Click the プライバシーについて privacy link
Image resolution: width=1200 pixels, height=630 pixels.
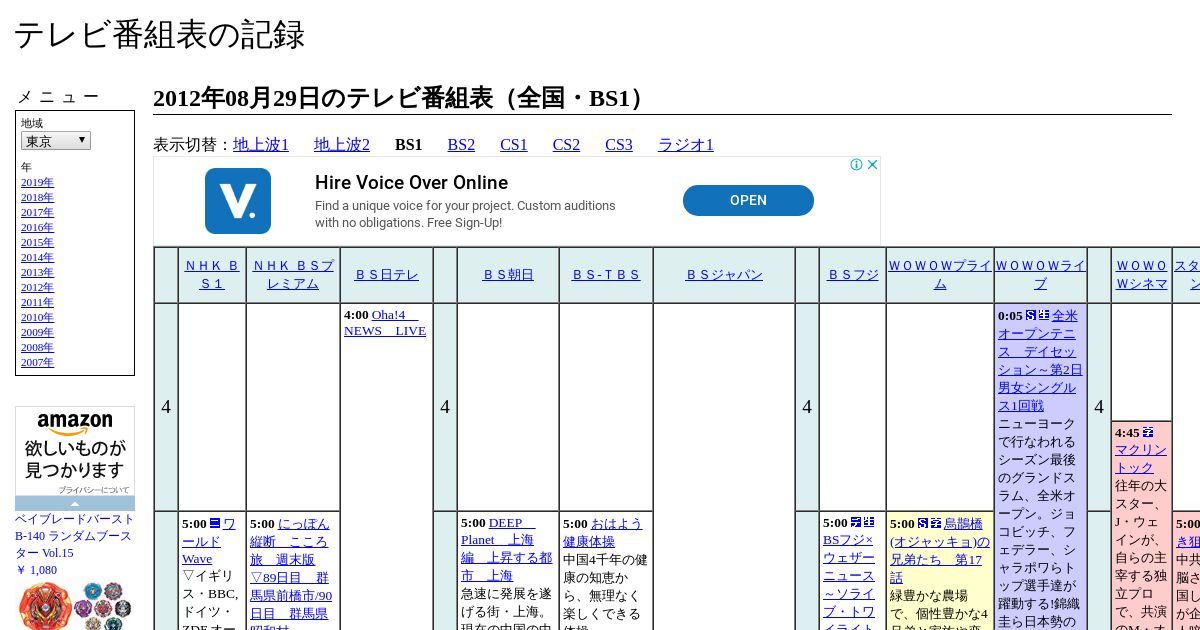(93, 490)
